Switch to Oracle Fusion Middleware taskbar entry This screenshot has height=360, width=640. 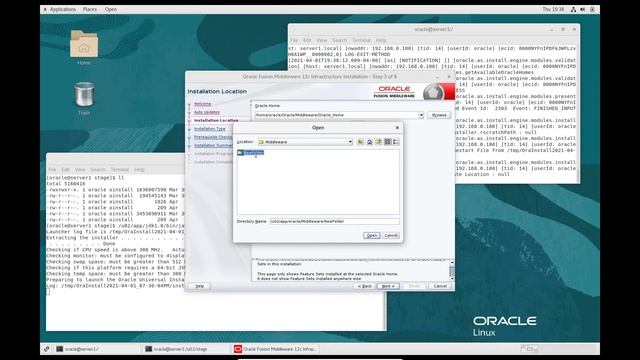276,349
